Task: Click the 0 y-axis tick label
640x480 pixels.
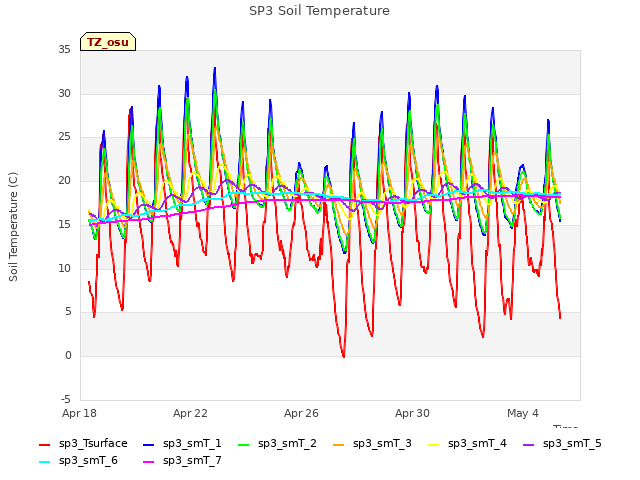Action: (68, 356)
